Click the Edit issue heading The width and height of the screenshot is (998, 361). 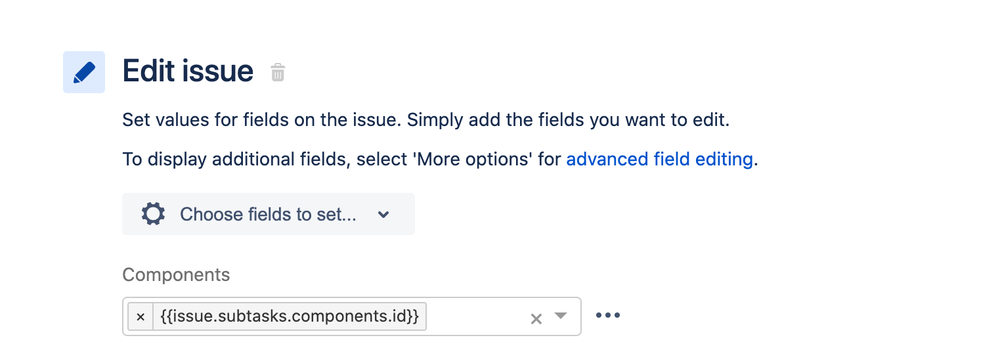click(188, 71)
